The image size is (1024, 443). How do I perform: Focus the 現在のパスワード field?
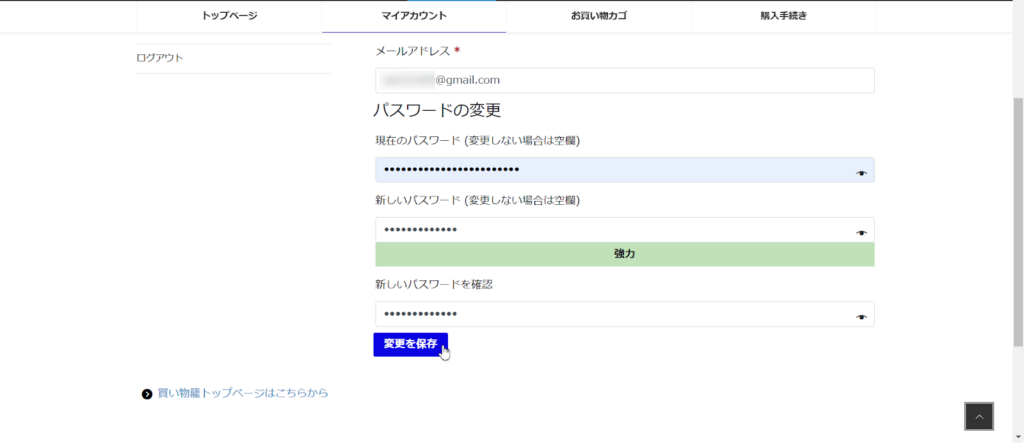coord(610,170)
